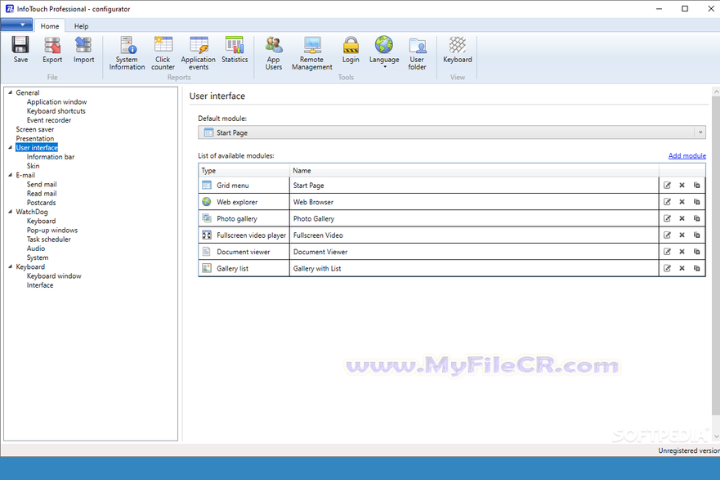Delete the Photo Gallery module
The image size is (720, 480).
point(682,218)
